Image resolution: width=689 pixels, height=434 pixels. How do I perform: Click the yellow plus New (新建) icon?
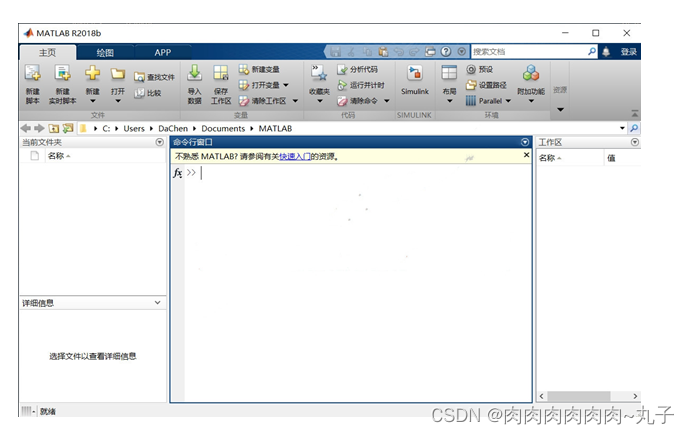click(92, 73)
